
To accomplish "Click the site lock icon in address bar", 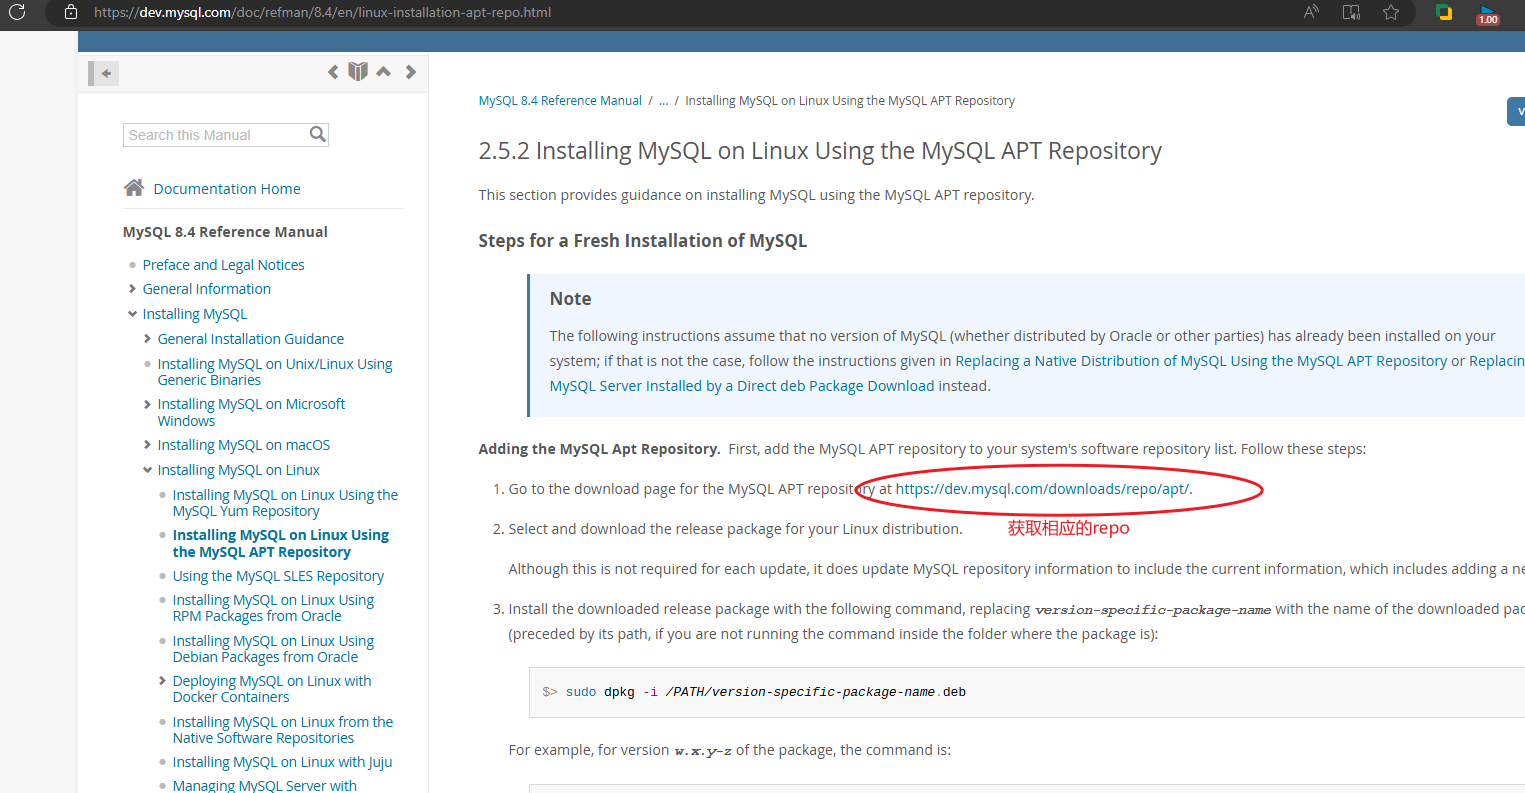I will click(x=70, y=12).
